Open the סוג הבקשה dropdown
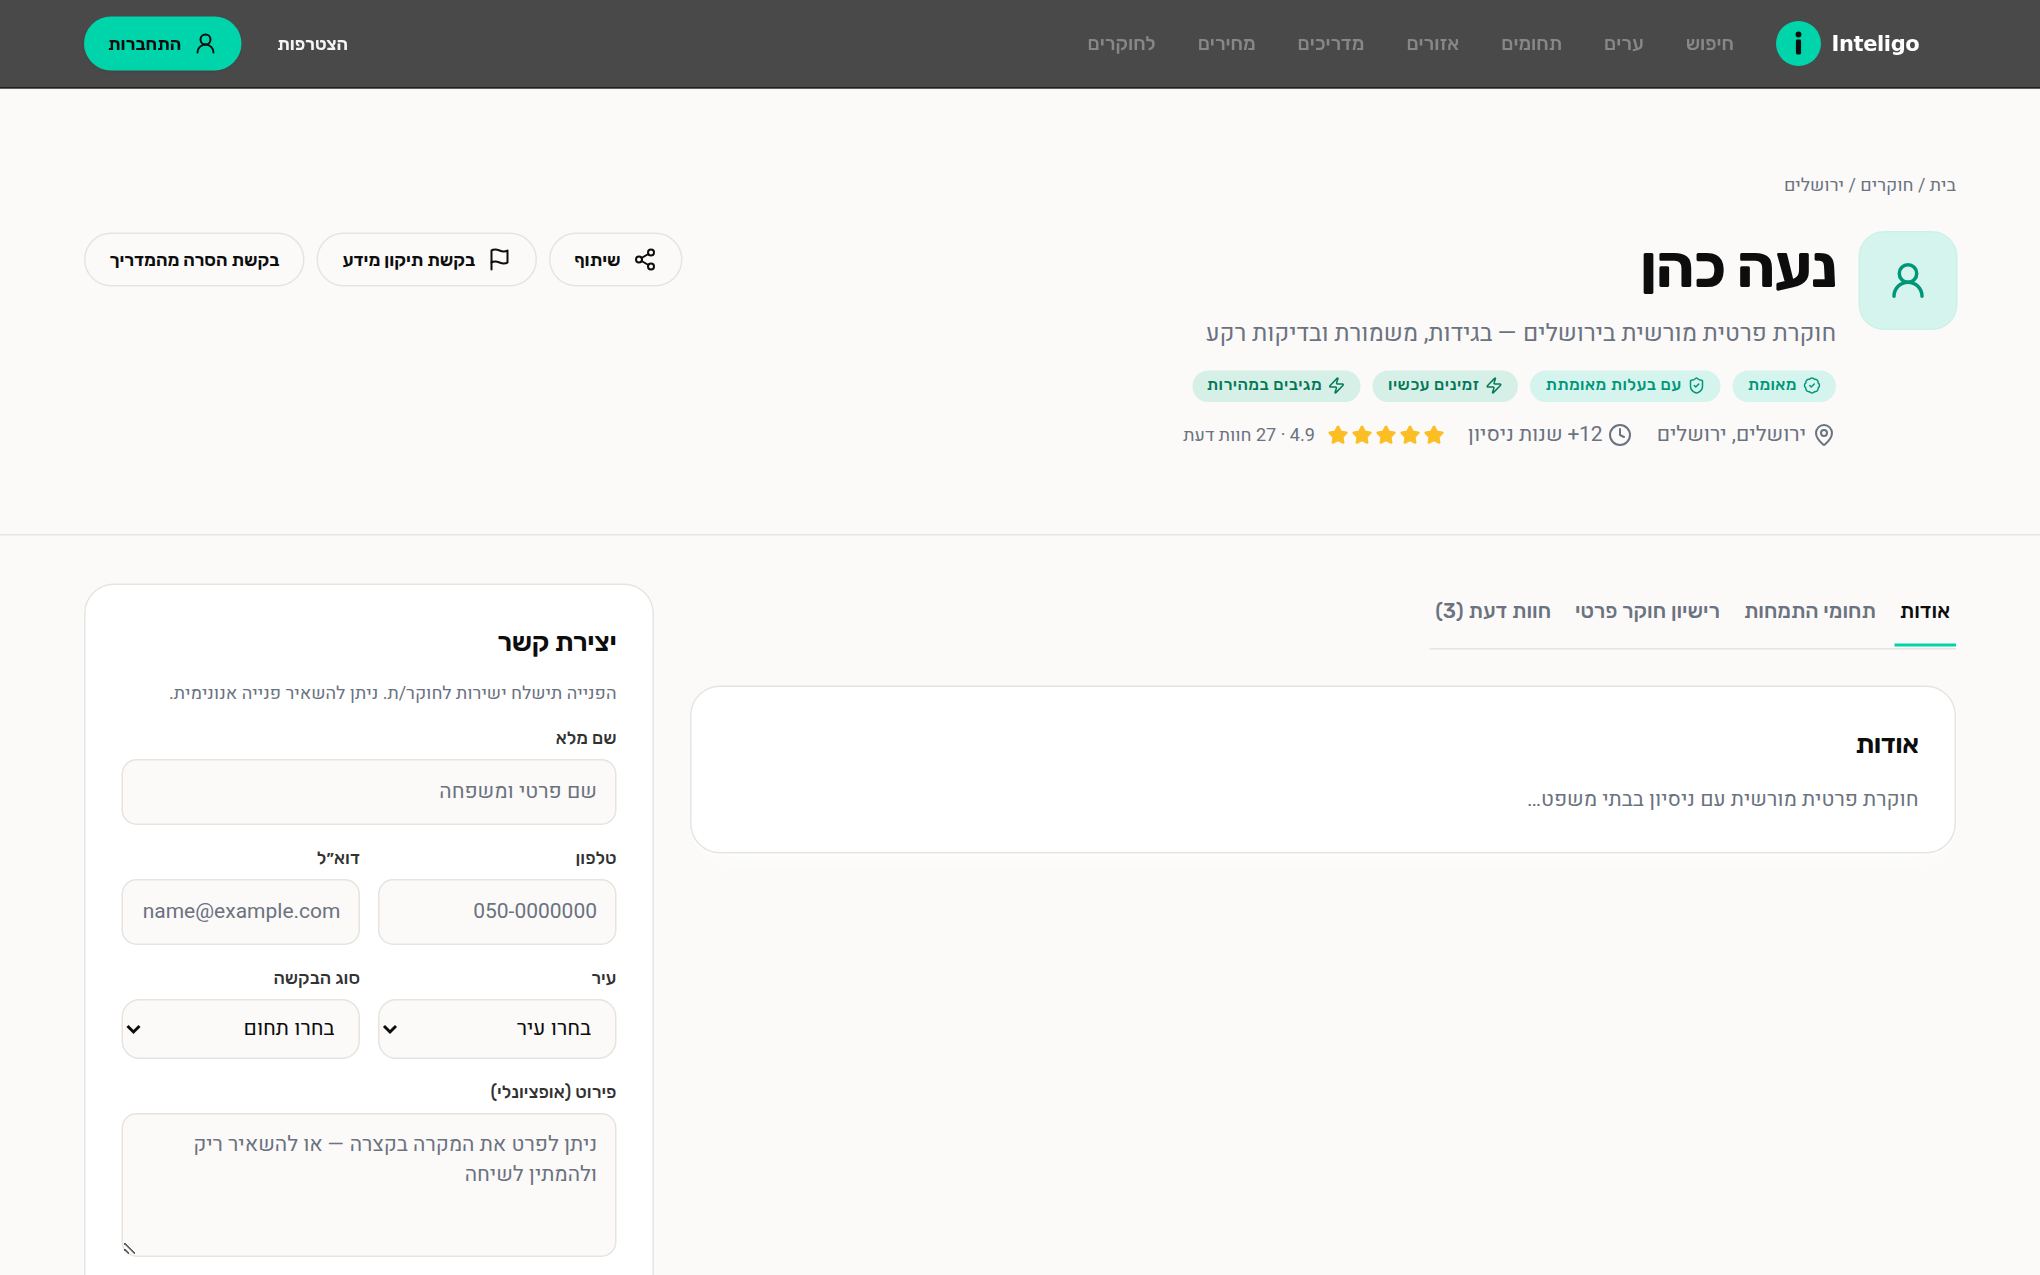 click(x=240, y=1029)
